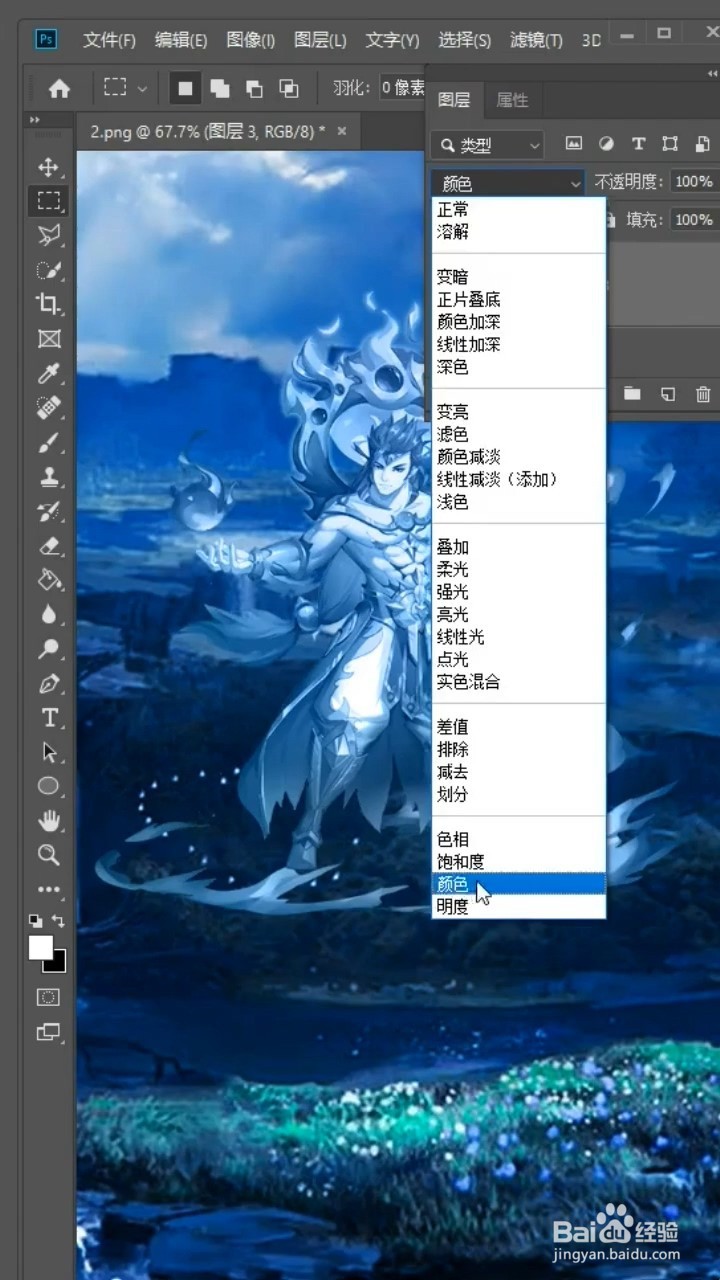
Task: Click the Home icon in options bar
Action: [x=59, y=88]
